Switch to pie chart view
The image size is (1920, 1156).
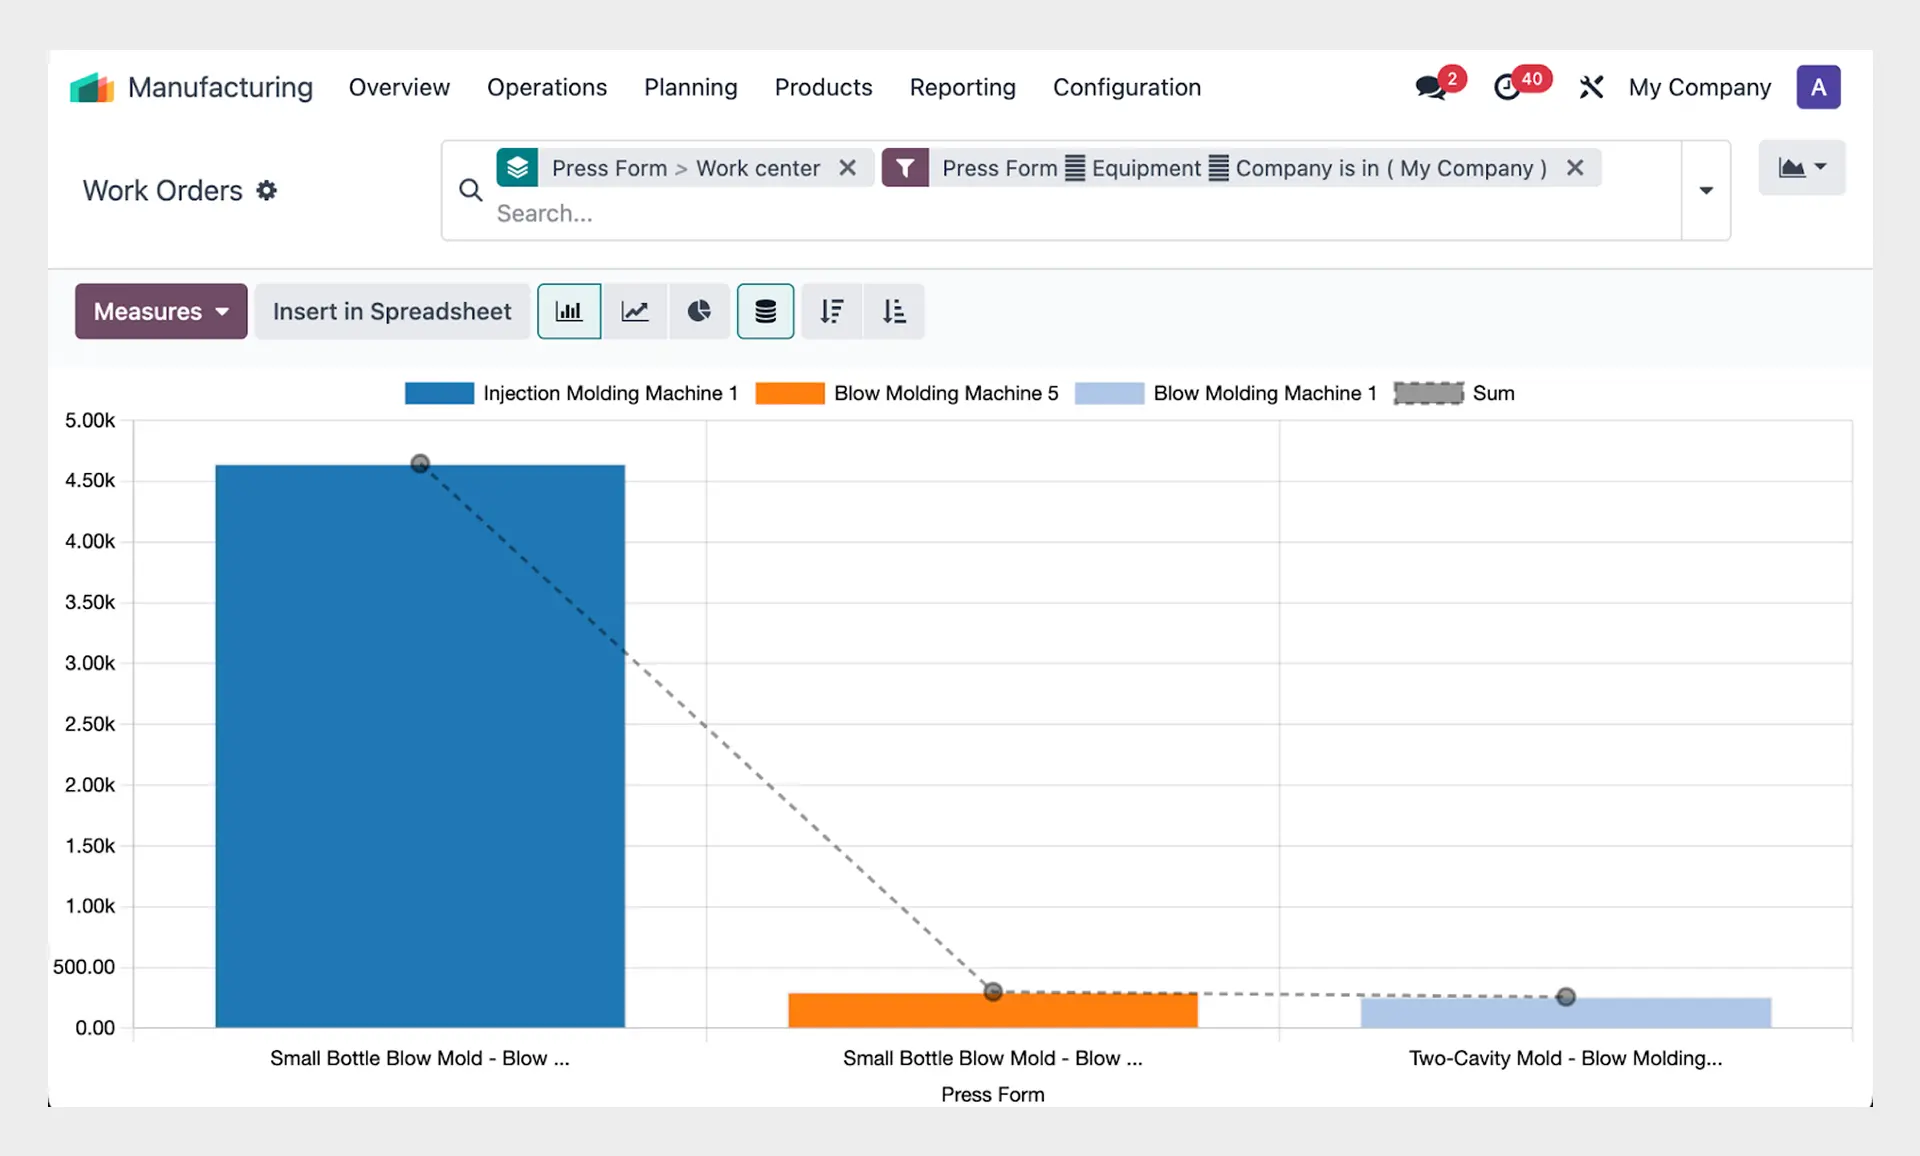[699, 311]
